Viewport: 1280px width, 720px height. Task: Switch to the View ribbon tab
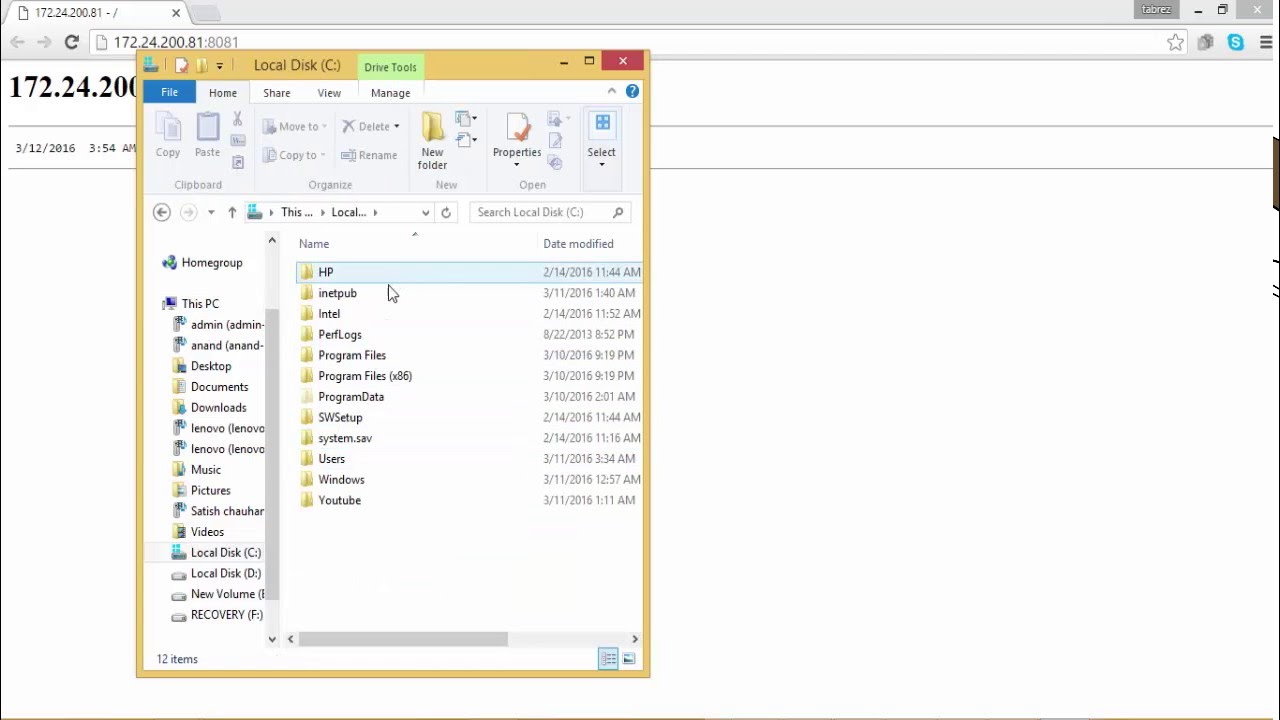(329, 93)
